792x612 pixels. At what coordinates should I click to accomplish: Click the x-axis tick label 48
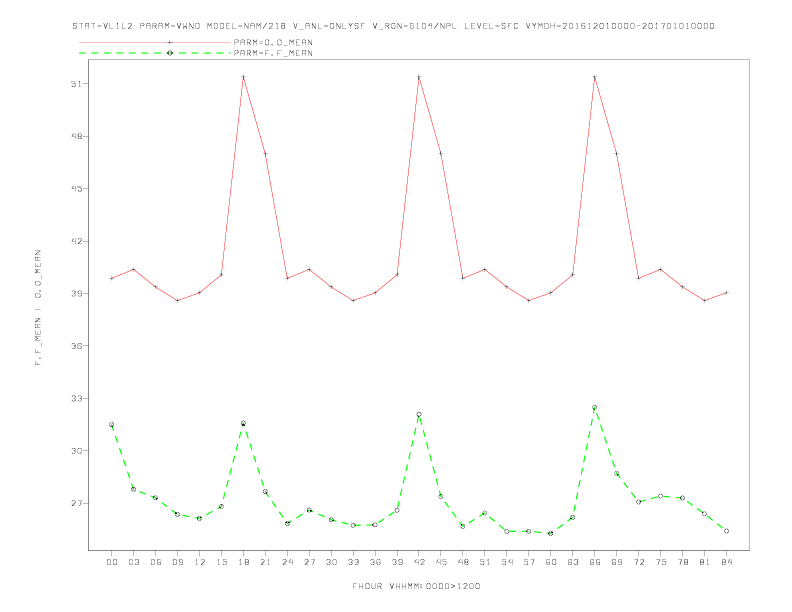(463, 562)
